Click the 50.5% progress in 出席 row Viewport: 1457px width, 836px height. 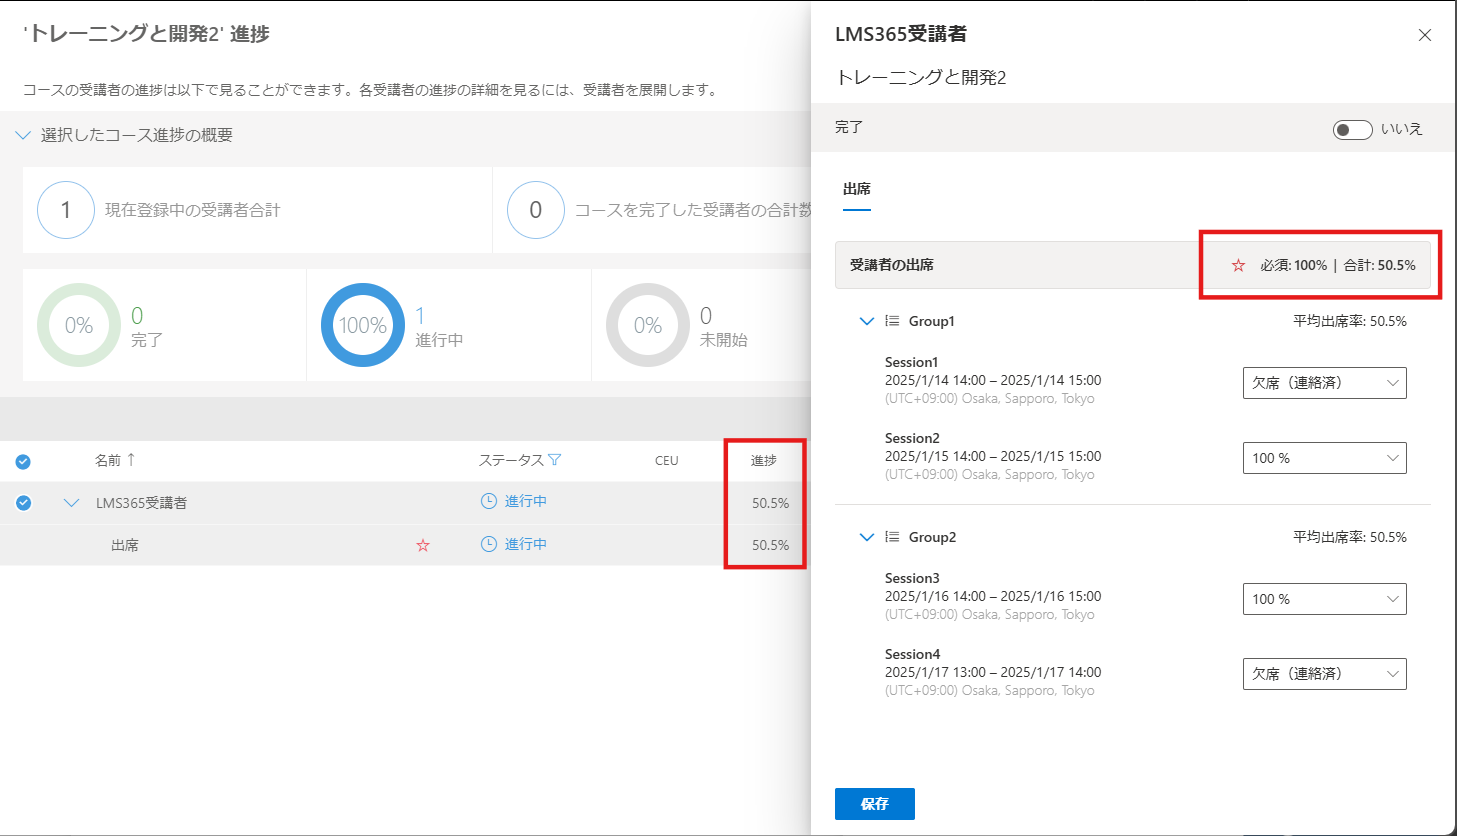tap(770, 545)
